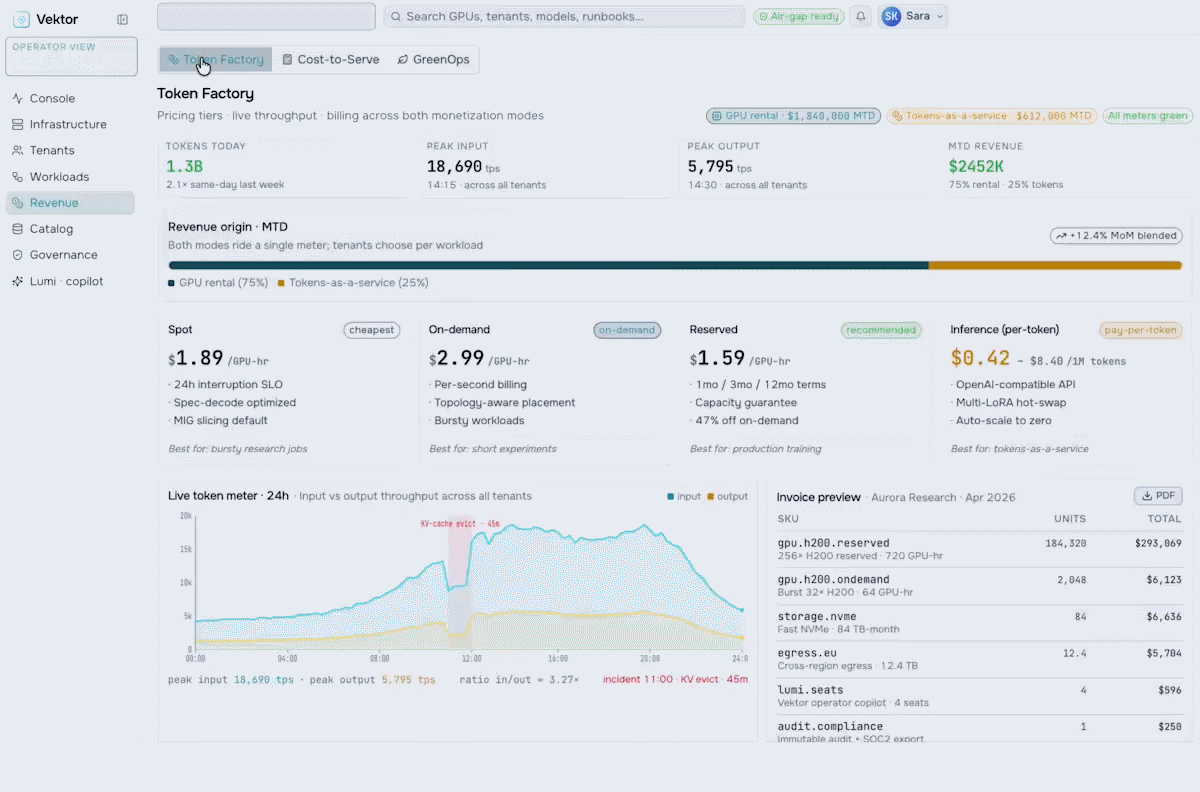Click the +12.4% MoM blended badge
Screen dimensions: 1200x792
pyautogui.click(x=1116, y=236)
